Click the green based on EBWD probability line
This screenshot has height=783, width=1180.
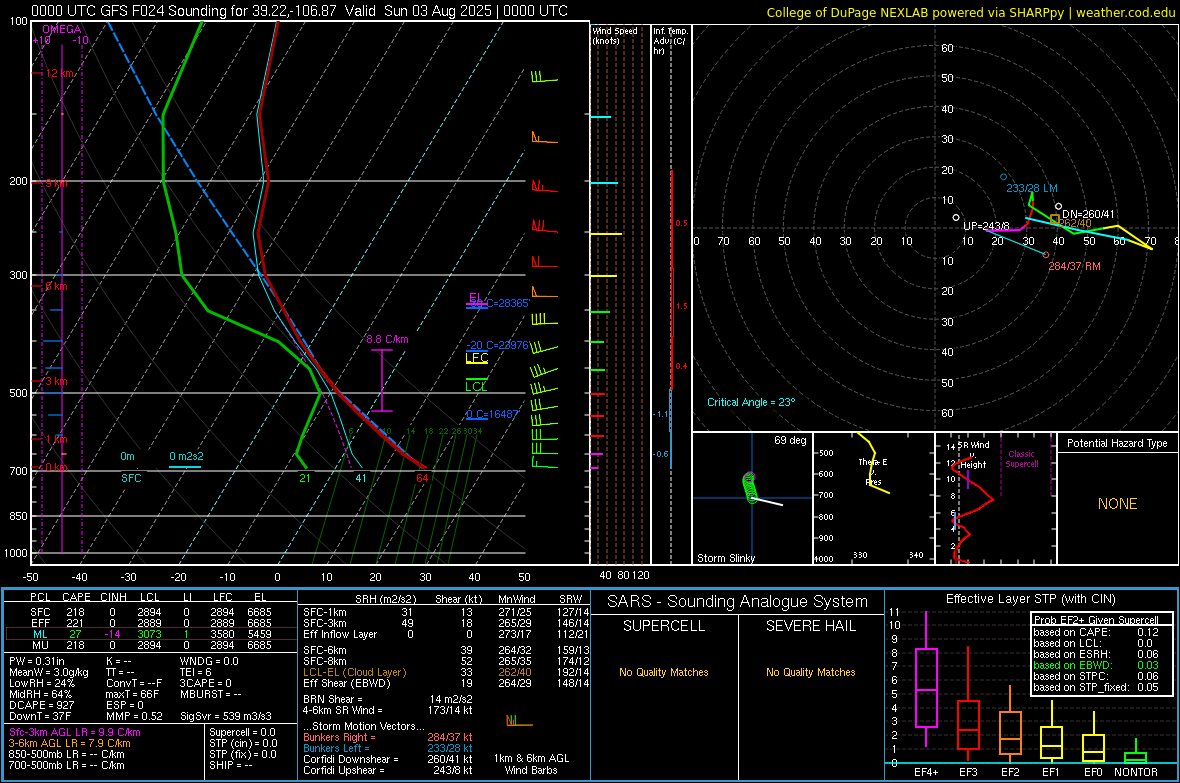click(1096, 665)
